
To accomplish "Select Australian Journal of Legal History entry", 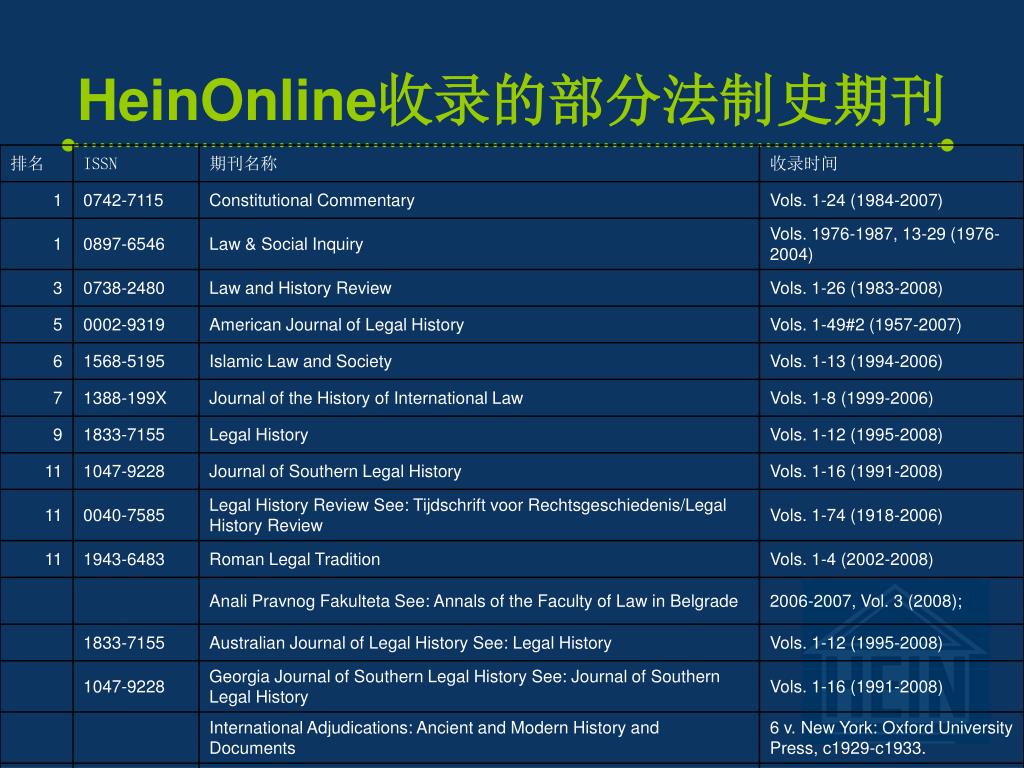I will (410, 643).
